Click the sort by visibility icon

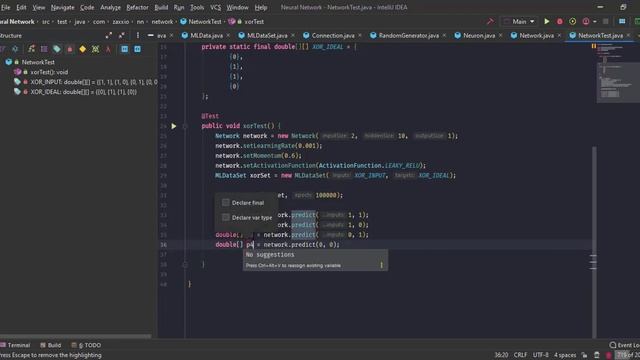pos(2,49)
